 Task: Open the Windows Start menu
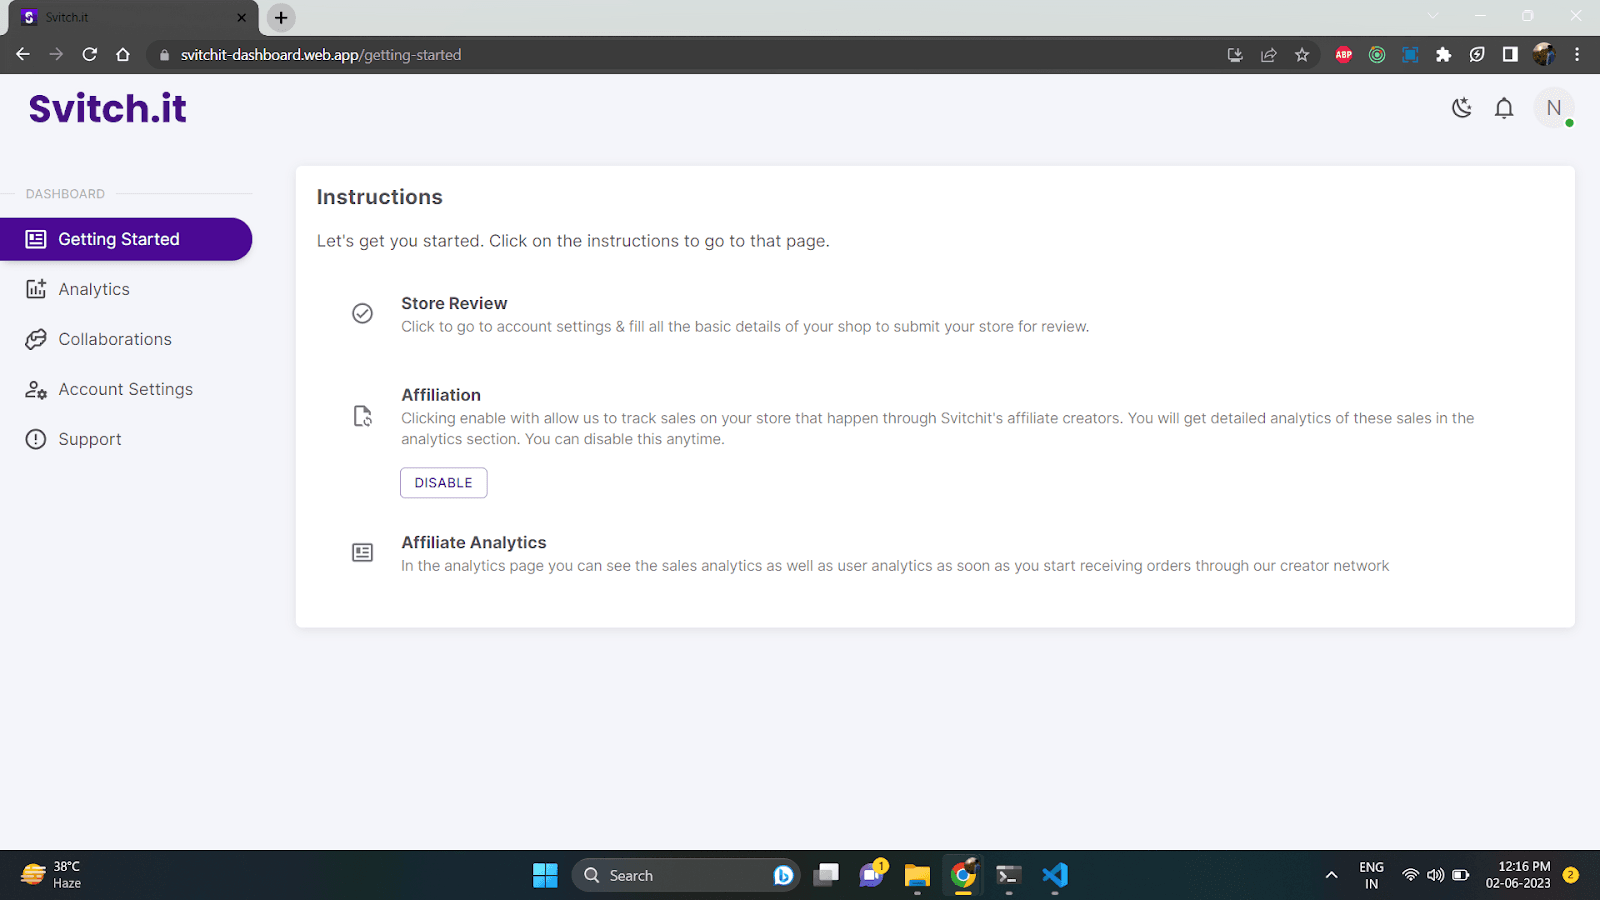(x=545, y=875)
